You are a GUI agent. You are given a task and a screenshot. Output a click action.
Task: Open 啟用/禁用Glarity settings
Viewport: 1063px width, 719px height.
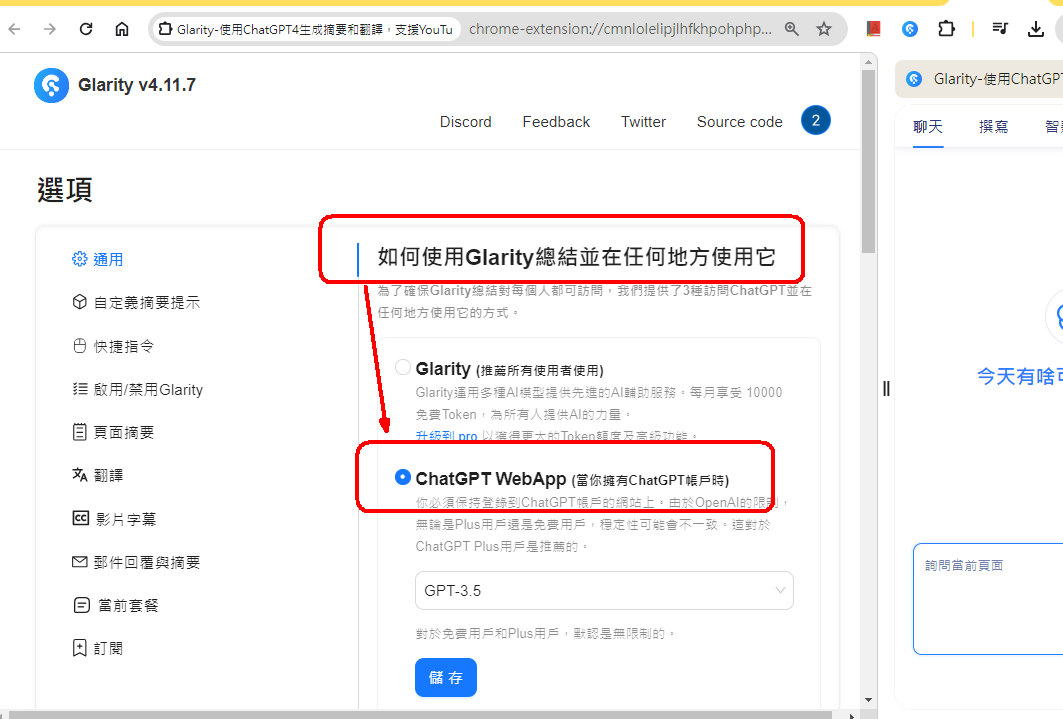click(138, 390)
